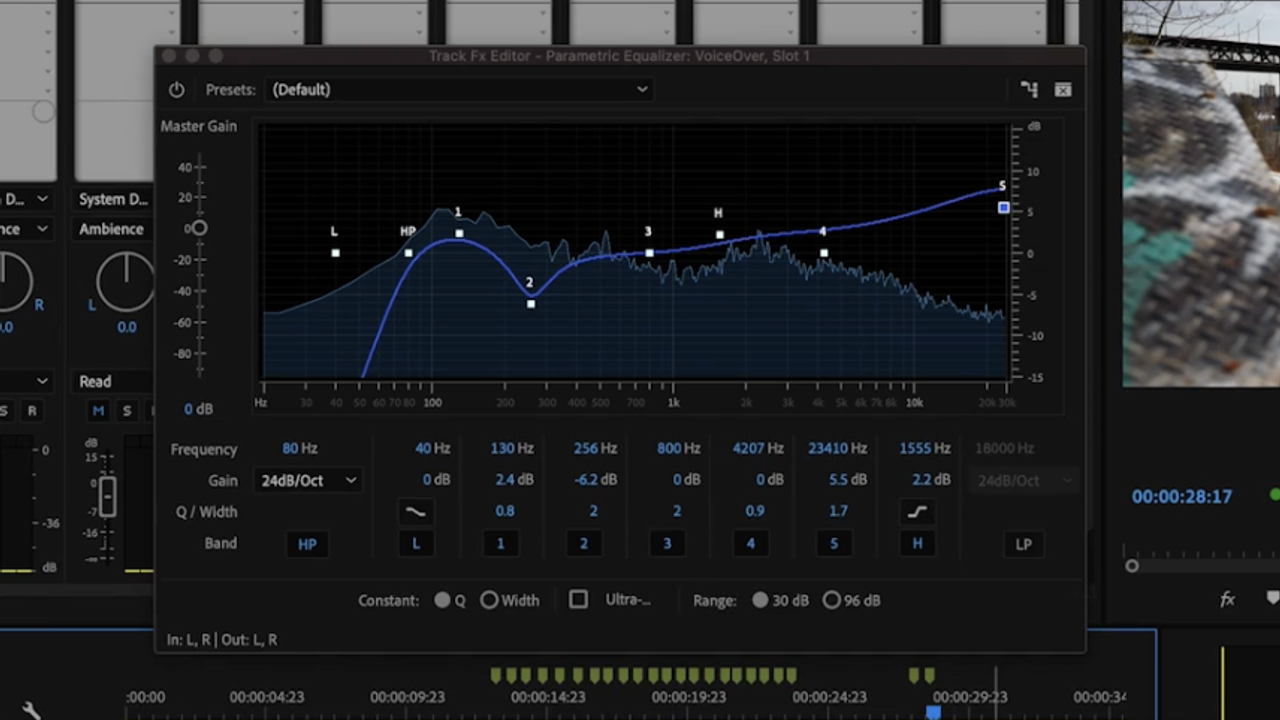
Task: Click band 1 frequency 130 Hz
Action: pyautogui.click(x=512, y=449)
